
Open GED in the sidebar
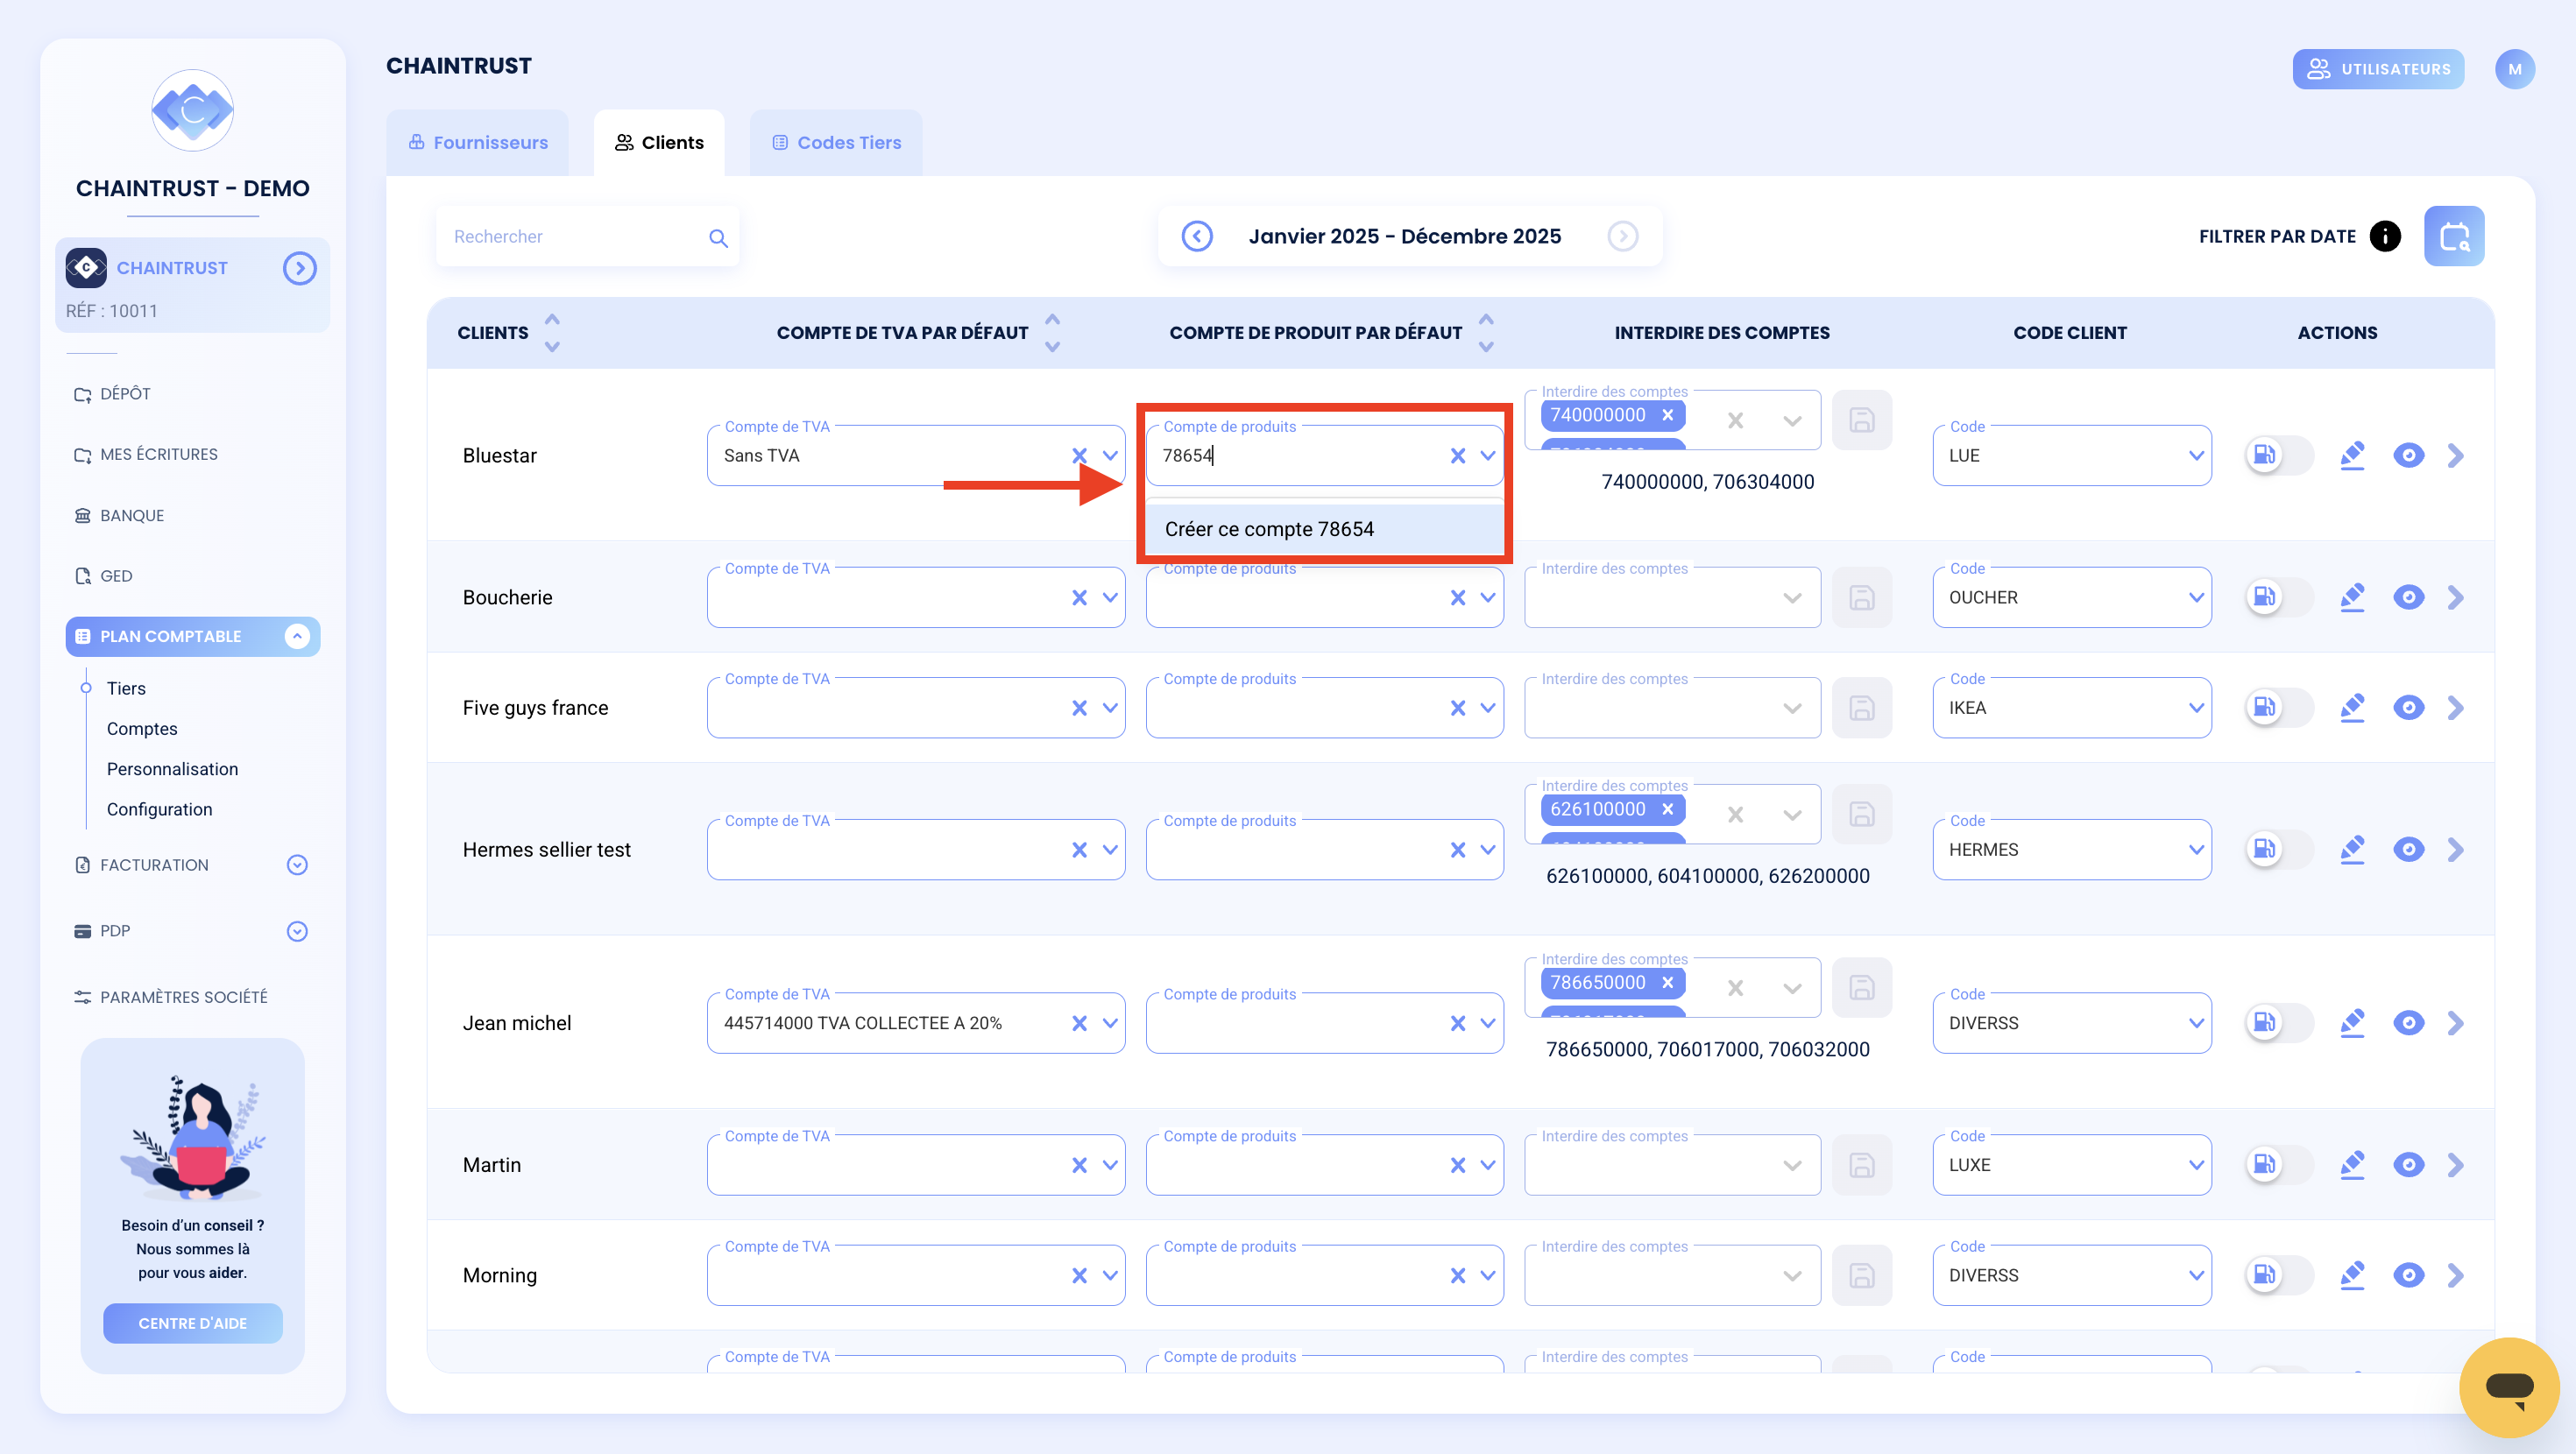103,575
